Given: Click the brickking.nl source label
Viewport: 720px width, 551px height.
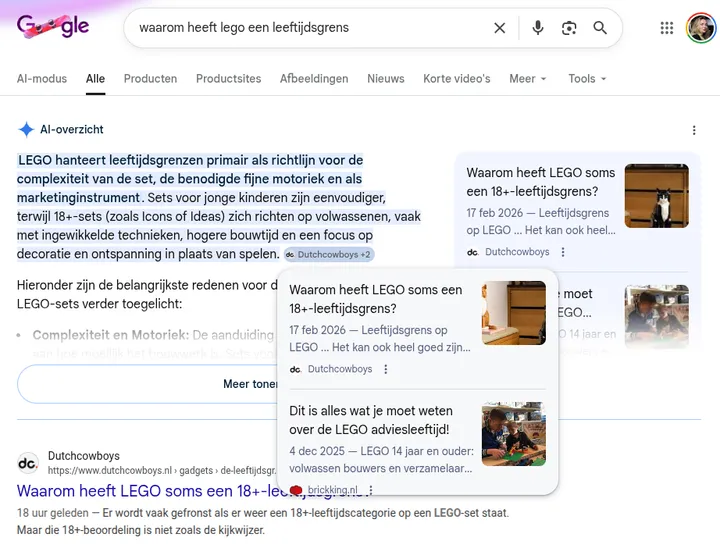Looking at the screenshot, I should [332, 490].
